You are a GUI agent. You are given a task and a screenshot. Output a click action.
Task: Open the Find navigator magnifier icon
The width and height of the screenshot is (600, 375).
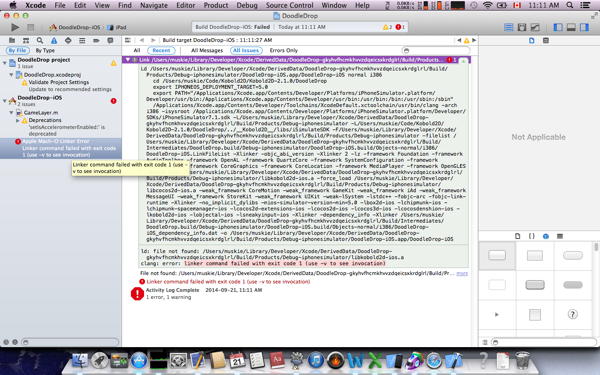(x=40, y=40)
